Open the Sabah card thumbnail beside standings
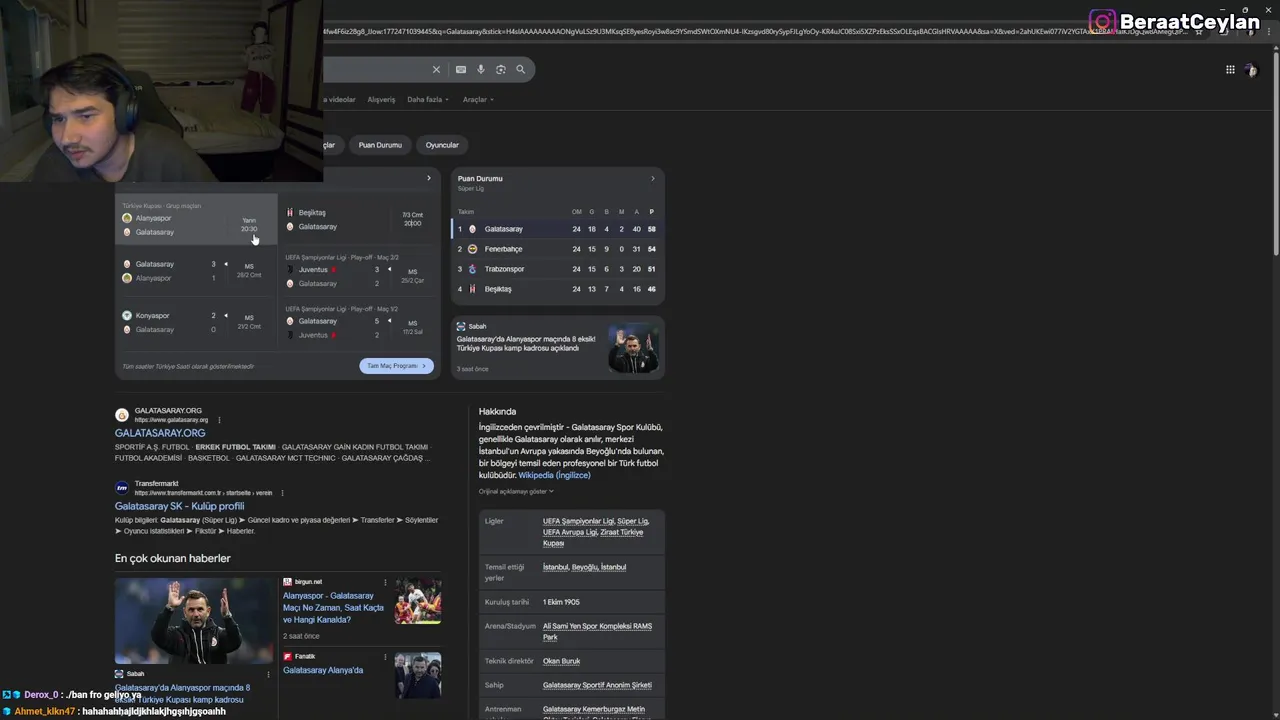The image size is (1280, 720). coord(633,347)
